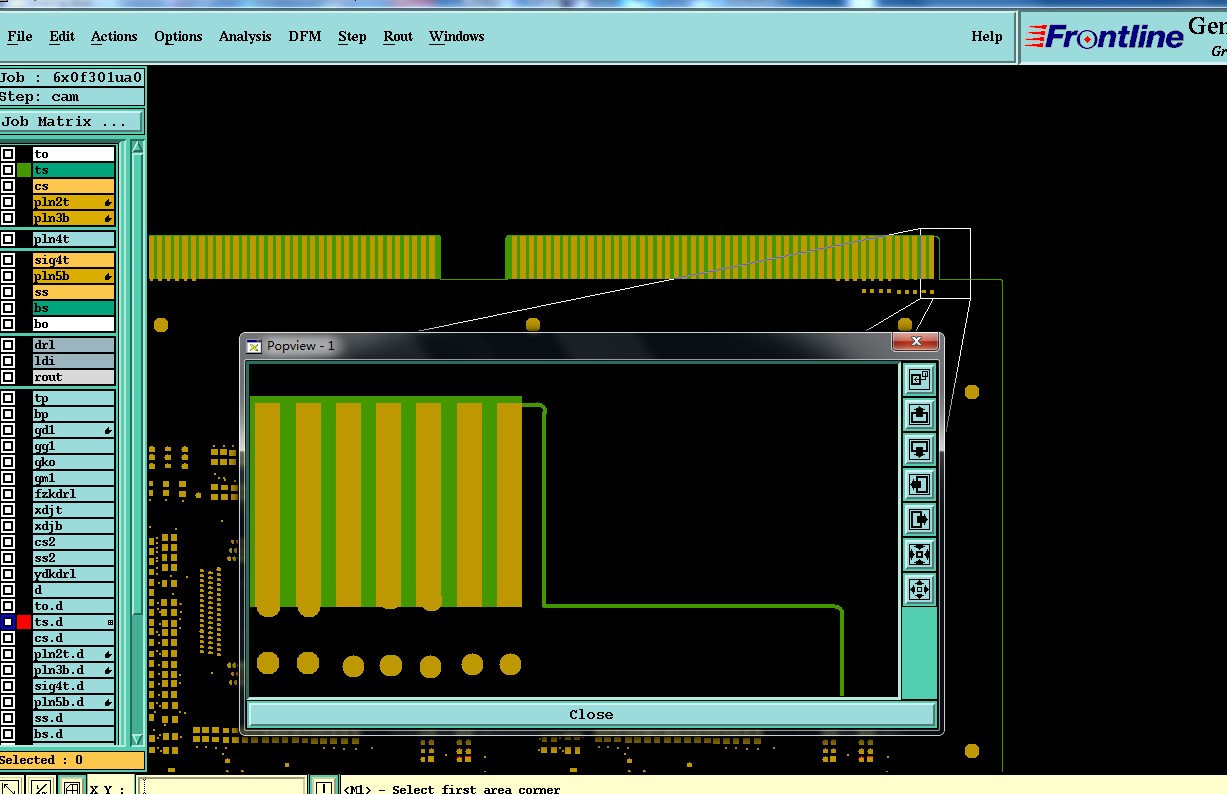Click the hand marker on the pln5b layer
This screenshot has width=1227, height=794.
coord(108,276)
